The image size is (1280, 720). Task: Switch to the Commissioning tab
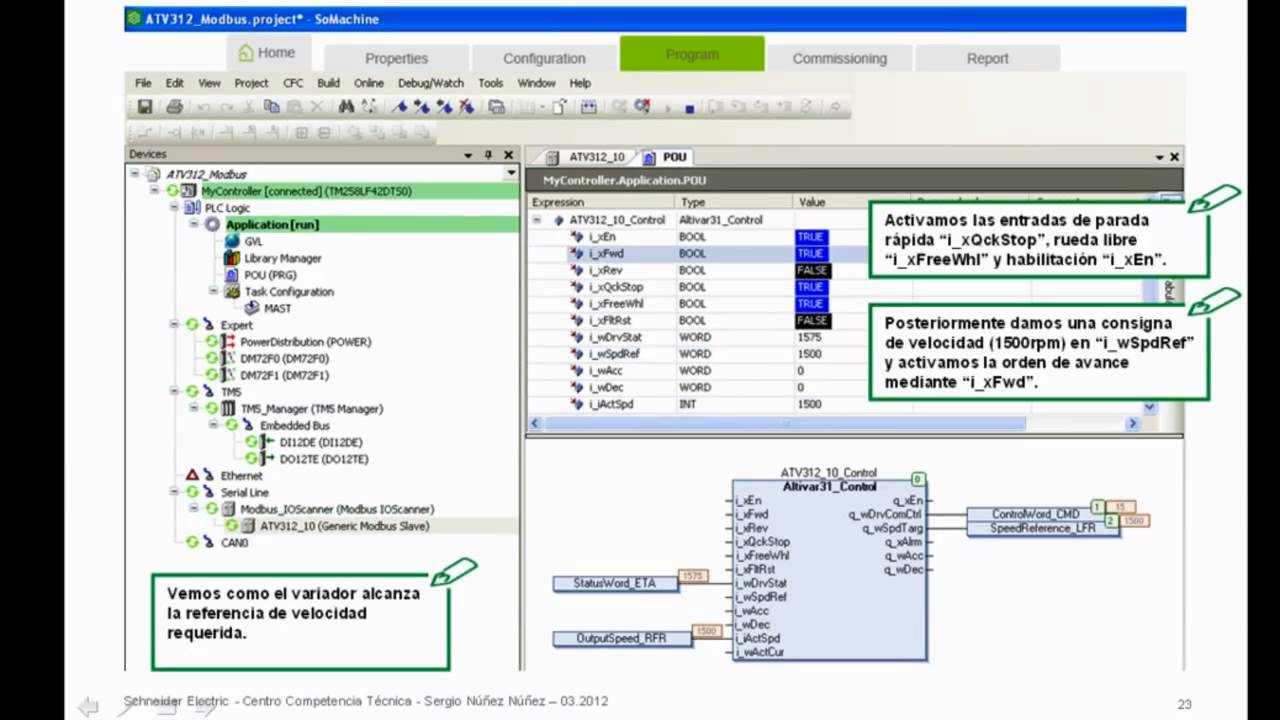click(x=840, y=58)
